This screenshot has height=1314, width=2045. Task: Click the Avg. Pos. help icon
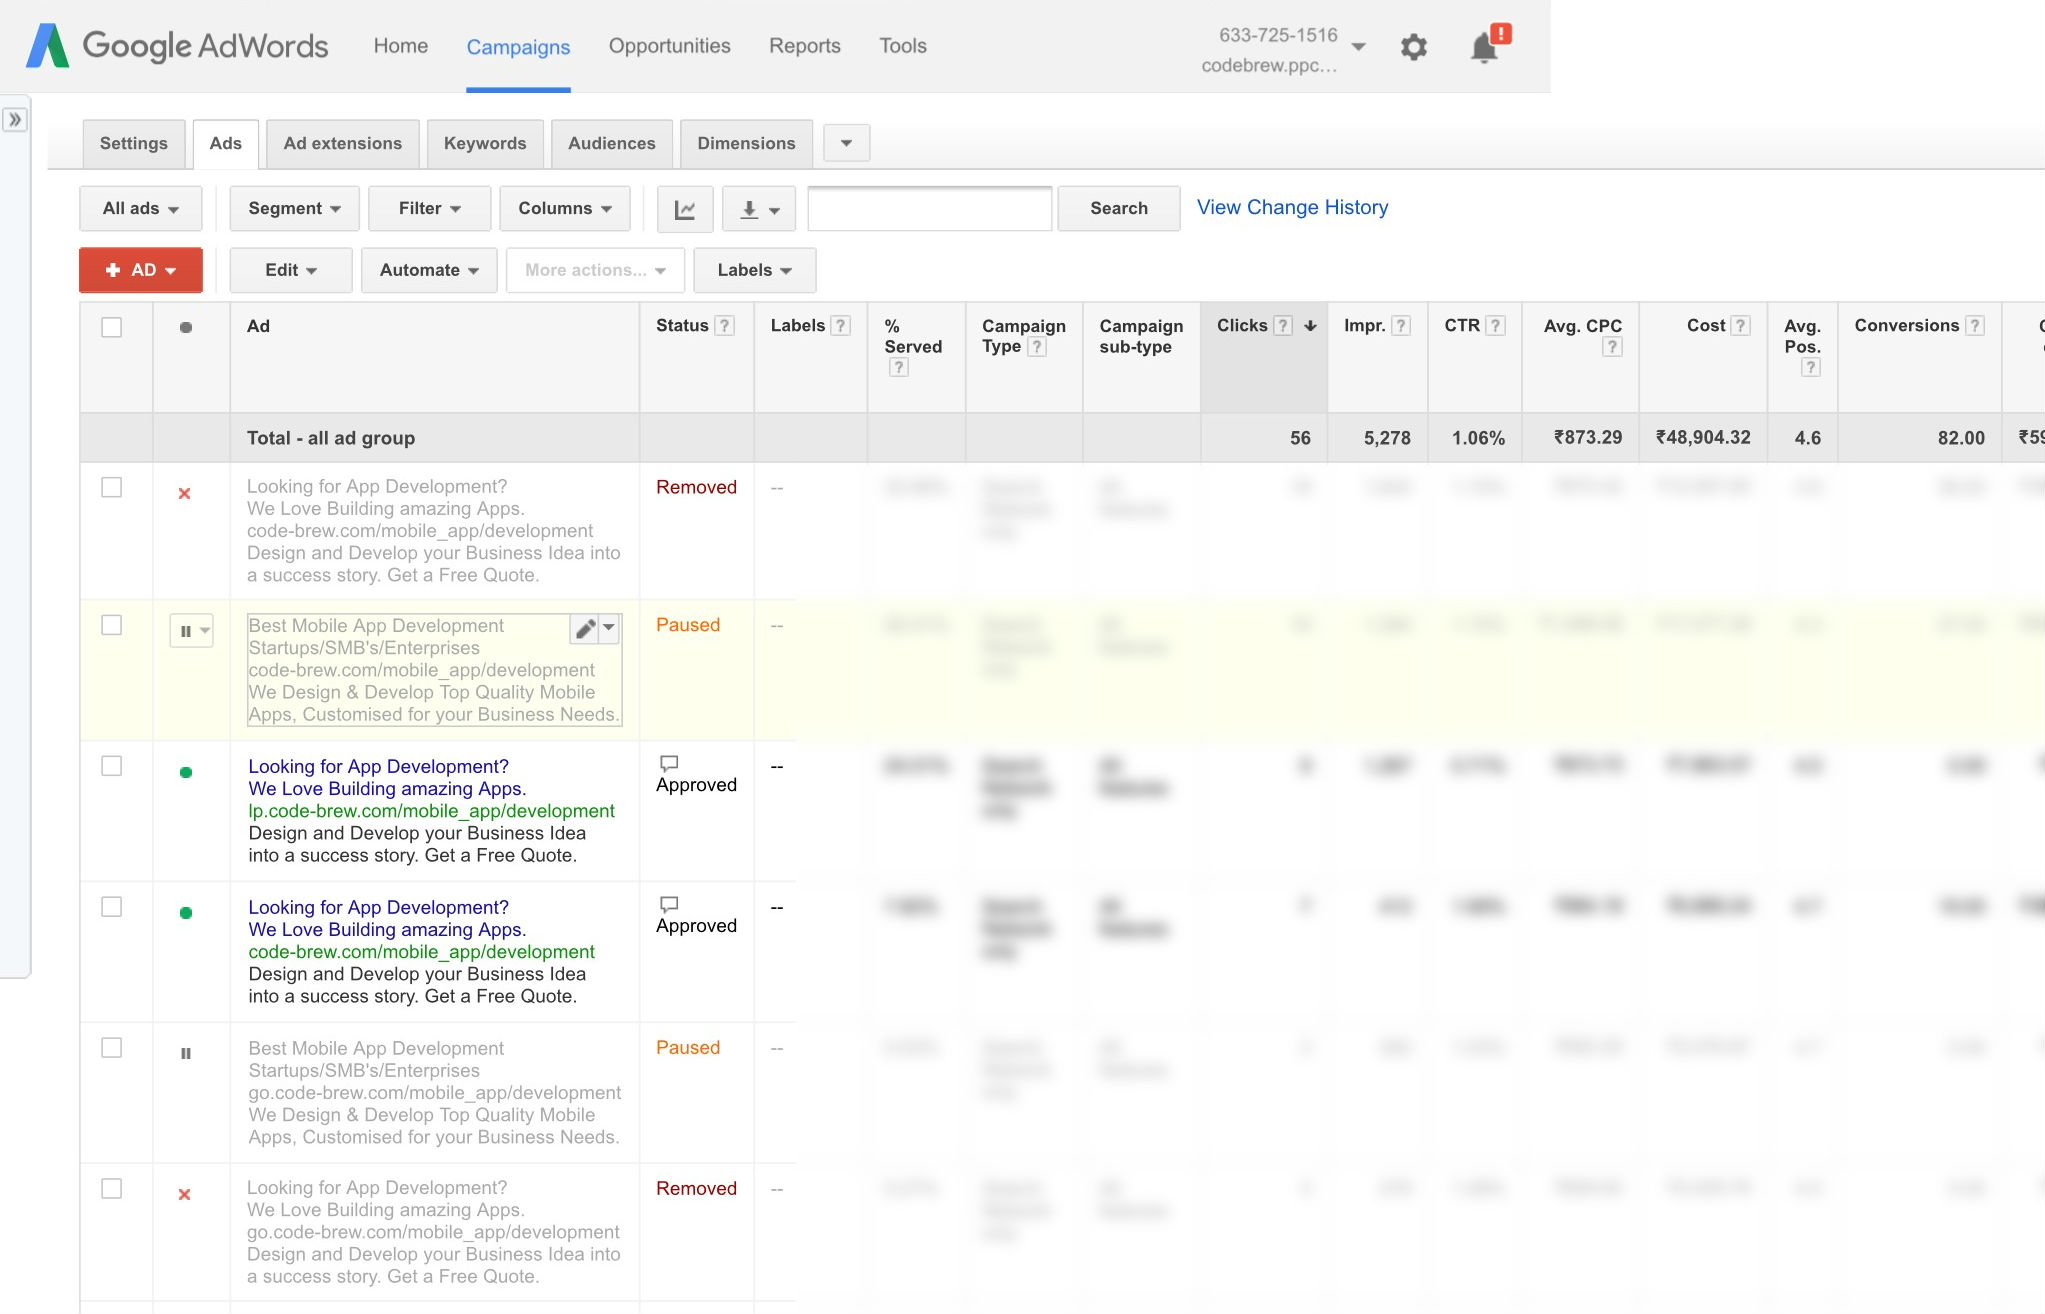1811,367
